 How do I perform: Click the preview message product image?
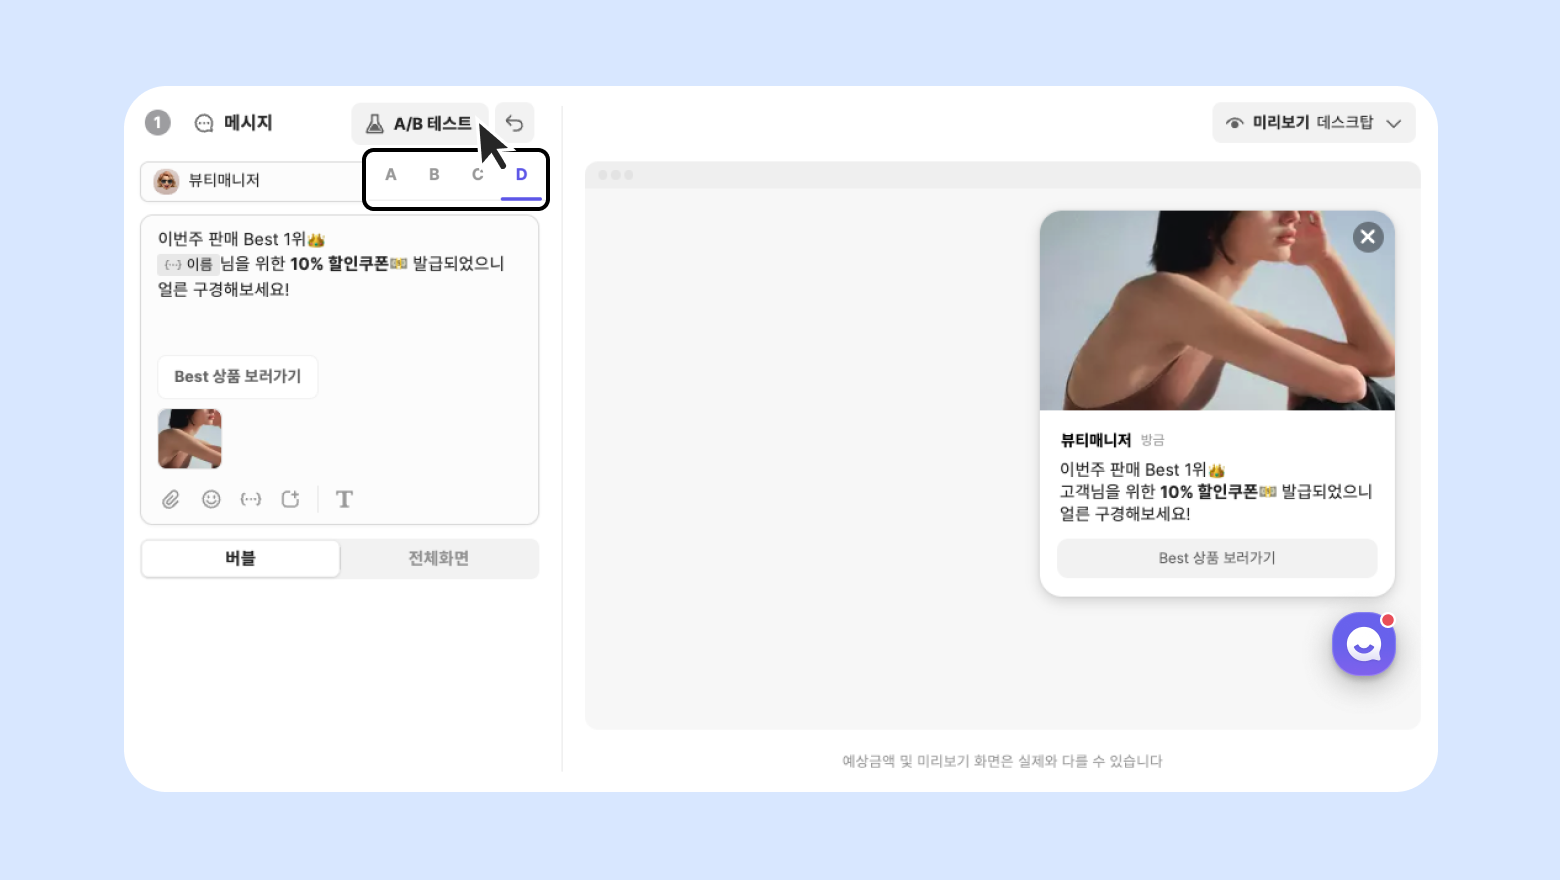click(1217, 311)
